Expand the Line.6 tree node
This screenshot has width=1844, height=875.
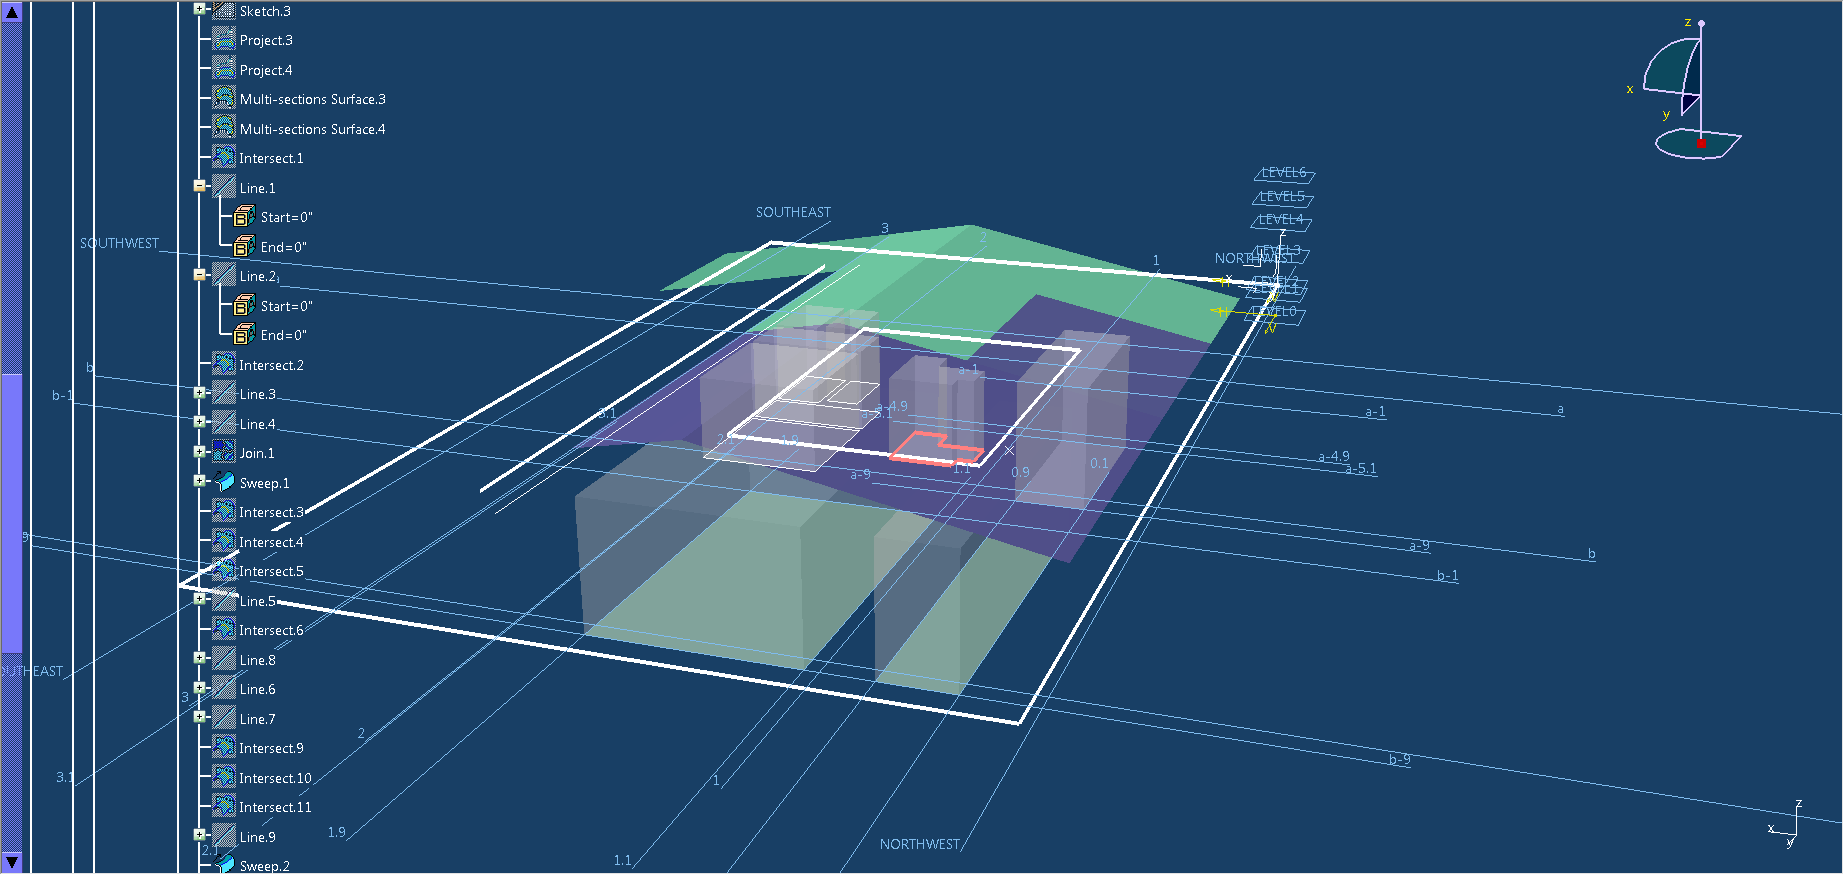[199, 688]
